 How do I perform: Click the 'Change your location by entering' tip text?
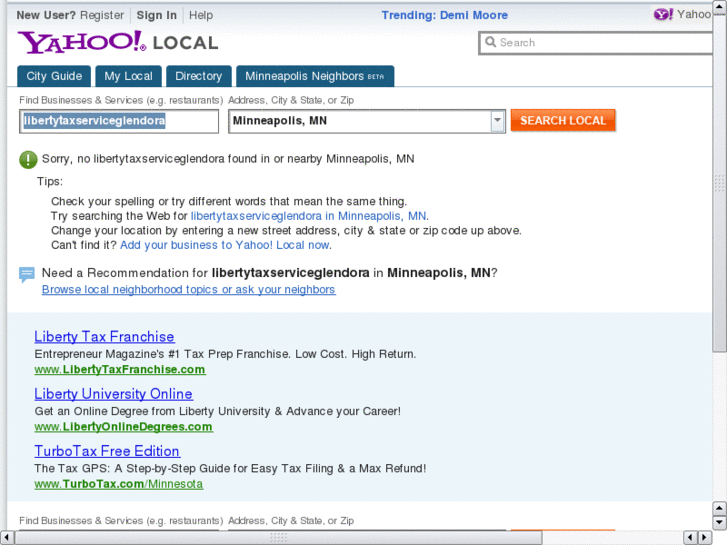tap(286, 231)
